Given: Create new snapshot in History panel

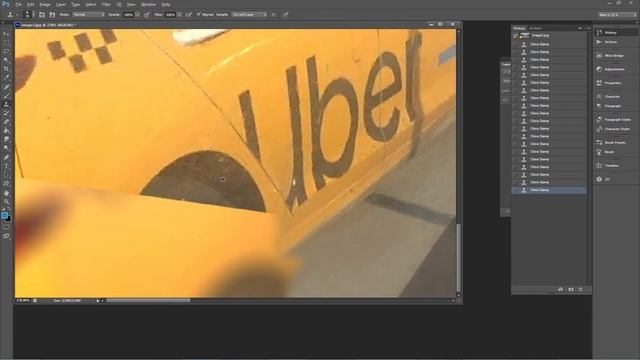Looking at the screenshot, I should tap(571, 289).
